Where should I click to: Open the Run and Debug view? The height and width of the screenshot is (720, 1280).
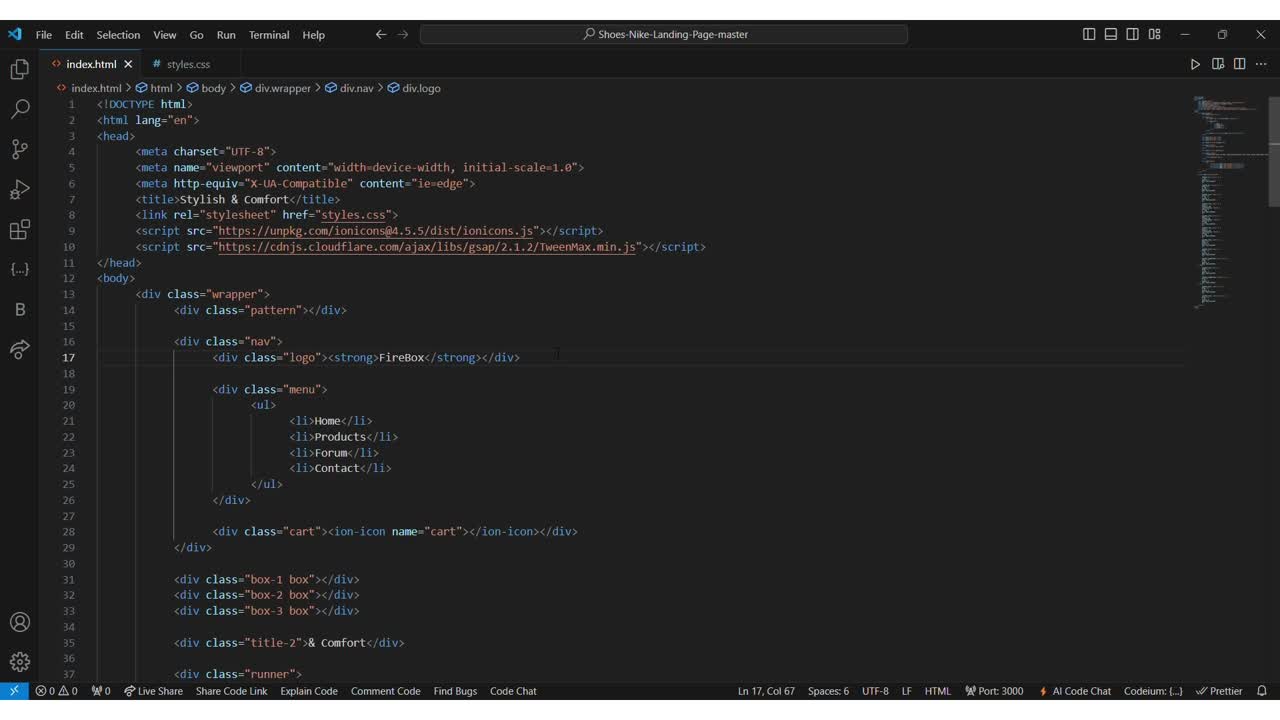(19, 190)
